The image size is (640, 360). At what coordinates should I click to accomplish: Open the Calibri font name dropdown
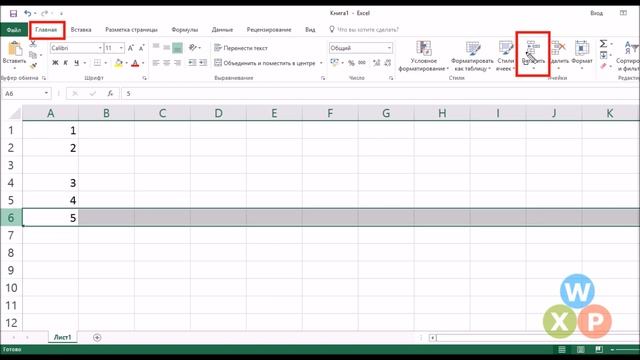100,48
